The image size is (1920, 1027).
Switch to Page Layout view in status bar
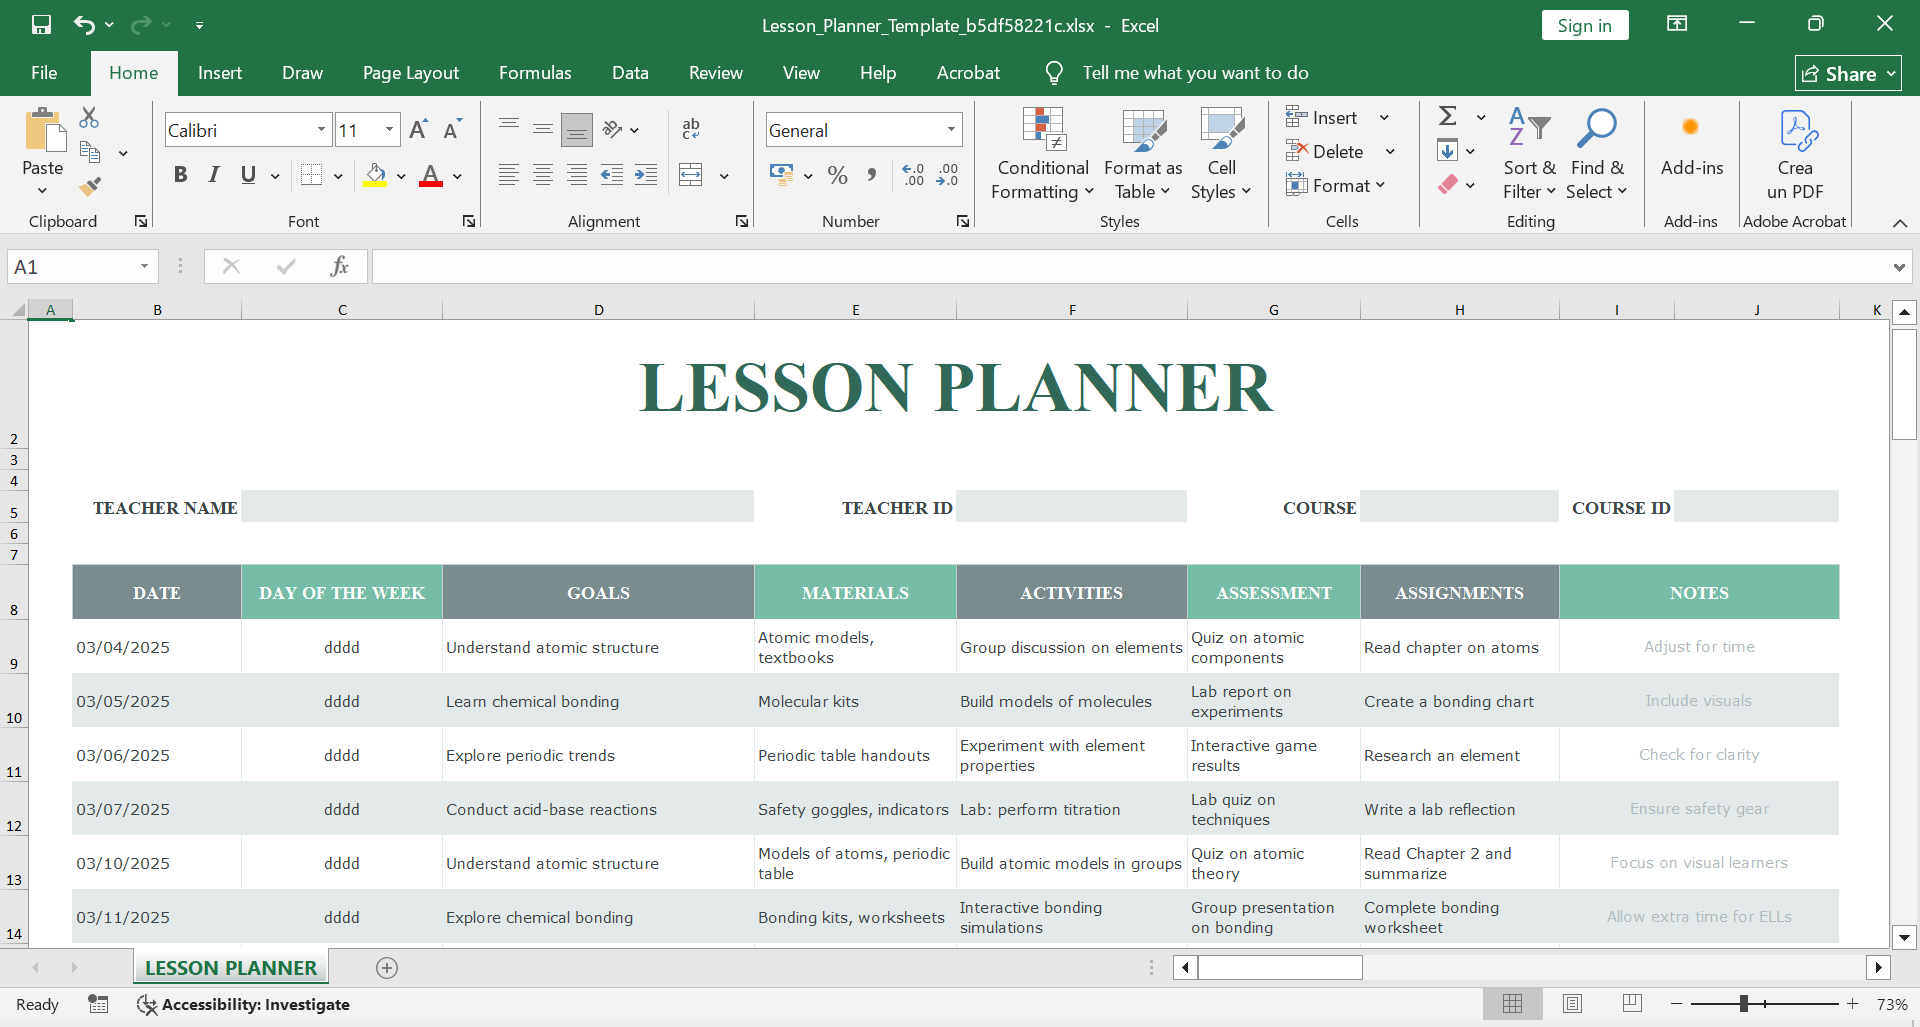(1572, 1003)
